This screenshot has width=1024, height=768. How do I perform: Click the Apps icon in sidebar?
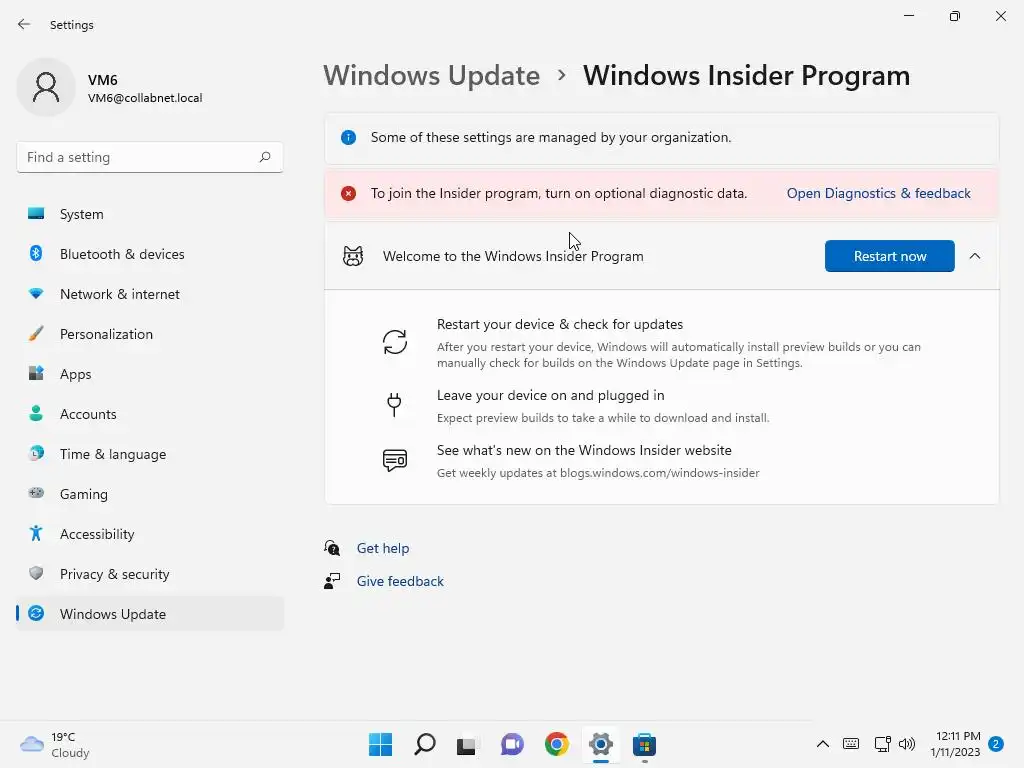36,374
